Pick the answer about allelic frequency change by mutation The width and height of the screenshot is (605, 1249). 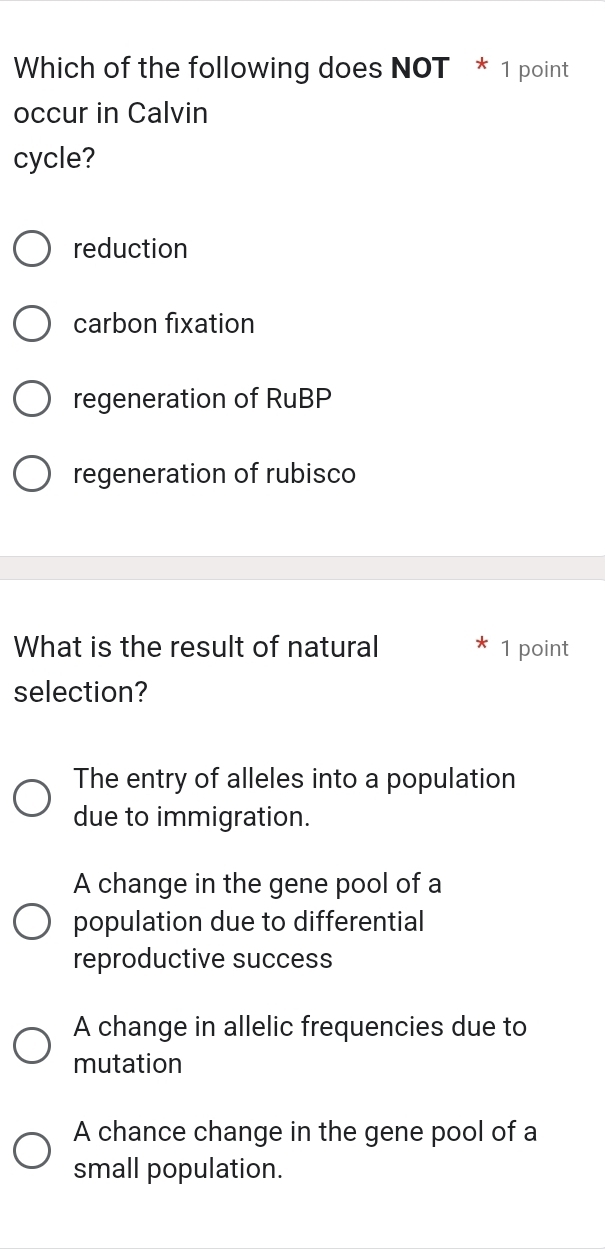tap(300, 1044)
